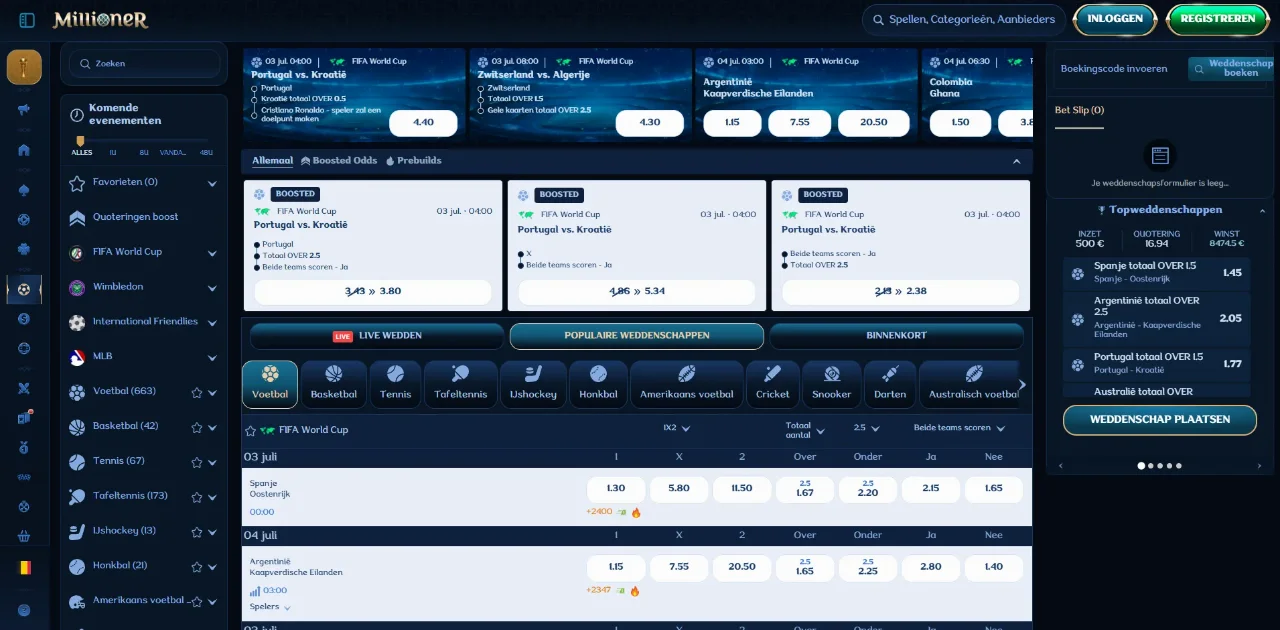Expand the MLB sidebar section
The height and width of the screenshot is (630, 1280).
pyautogui.click(x=212, y=358)
